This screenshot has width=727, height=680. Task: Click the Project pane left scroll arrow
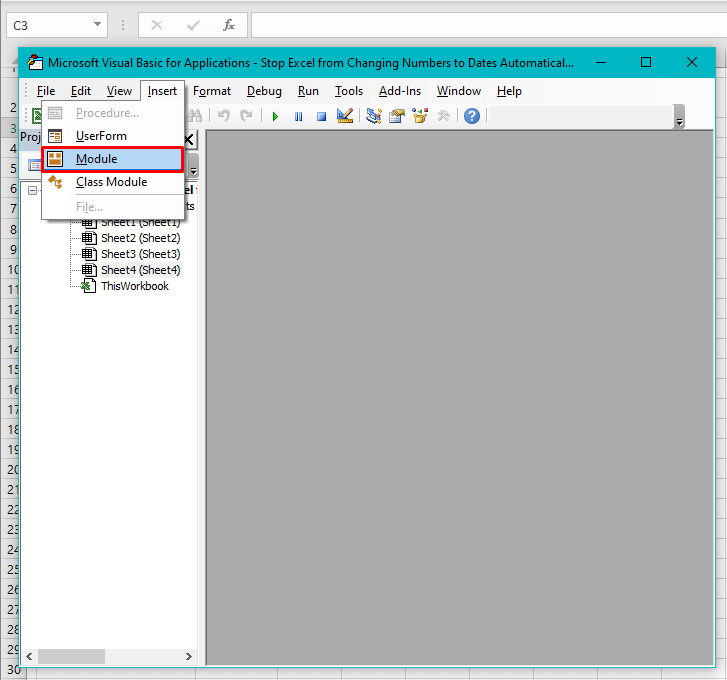click(x=29, y=656)
